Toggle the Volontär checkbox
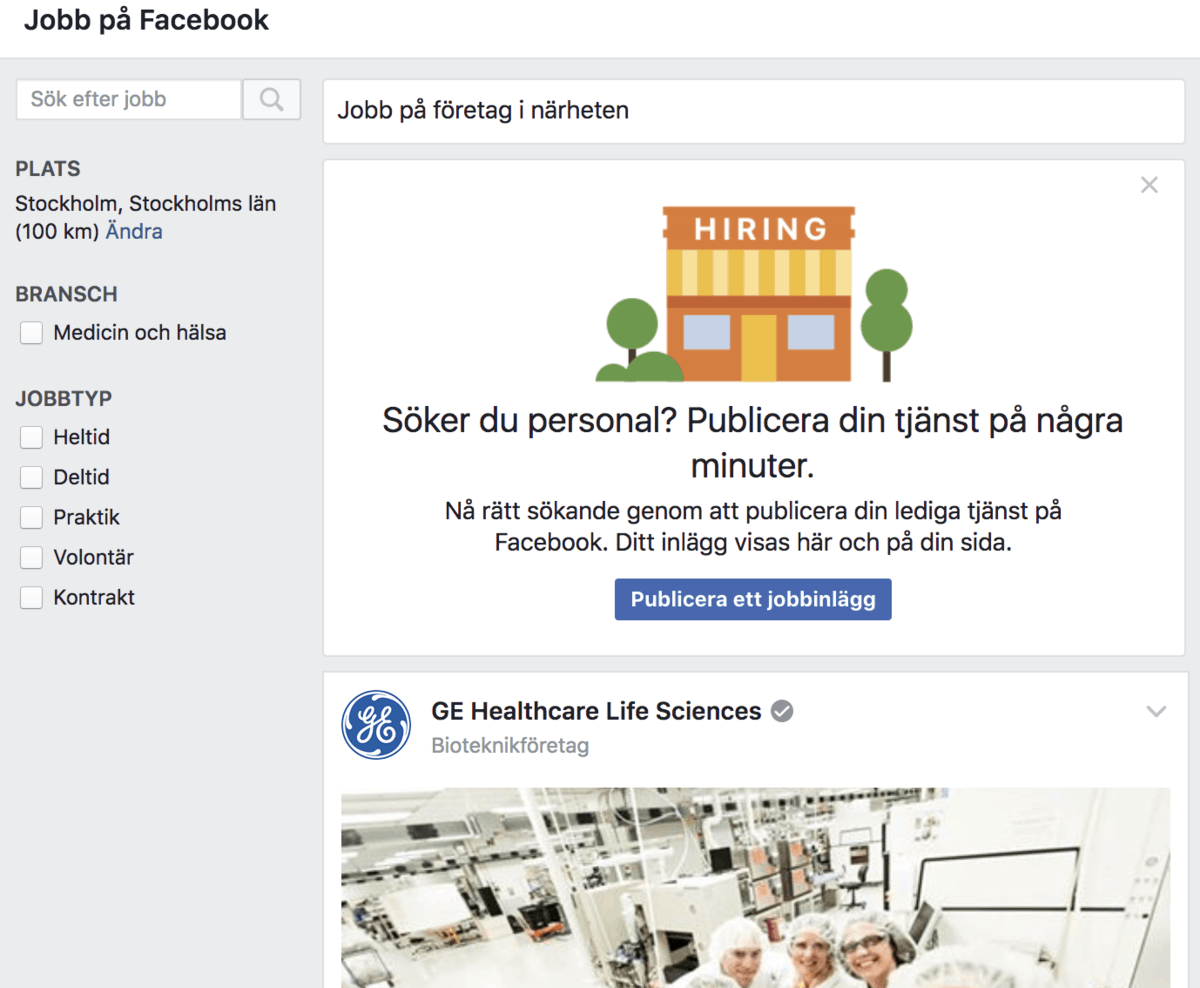Screen dimensions: 1200x988 [32, 558]
